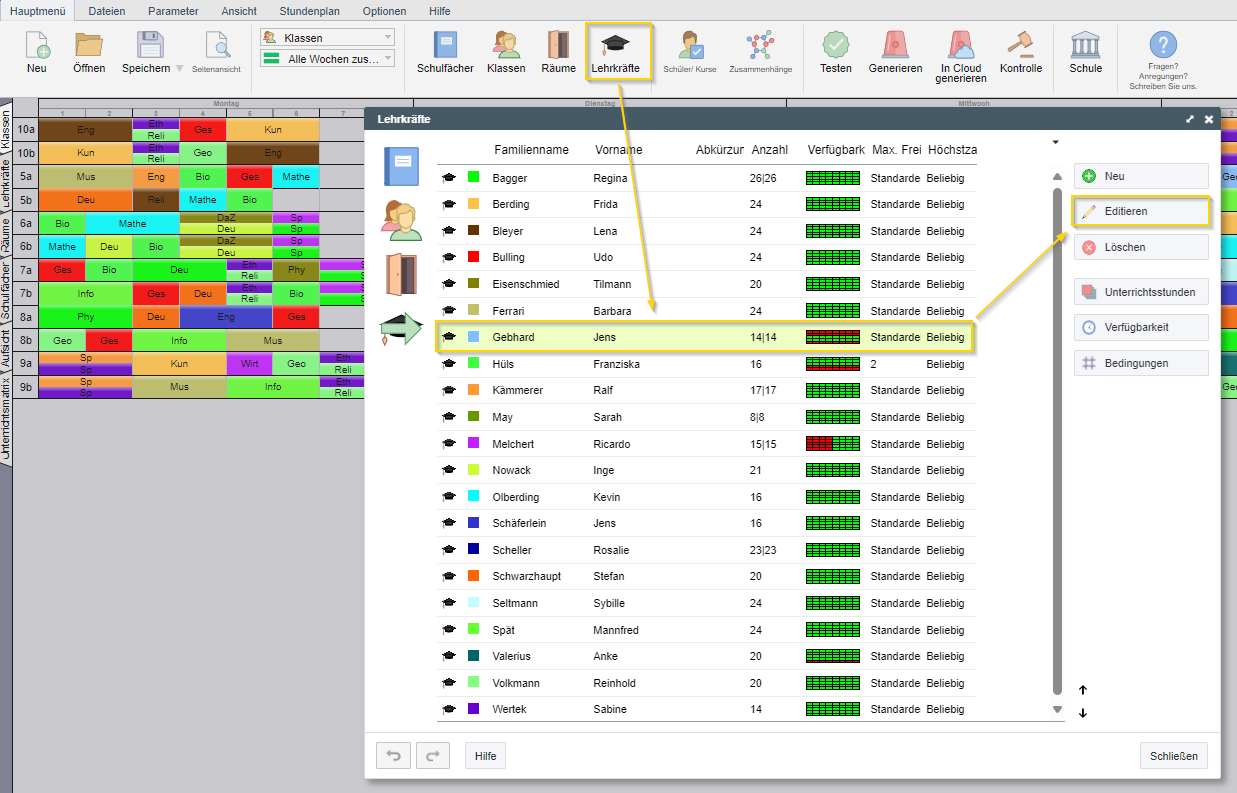This screenshot has height=793, width=1237.
Task: Expand the Lehrkräfte dialog window
Action: click(1190, 119)
